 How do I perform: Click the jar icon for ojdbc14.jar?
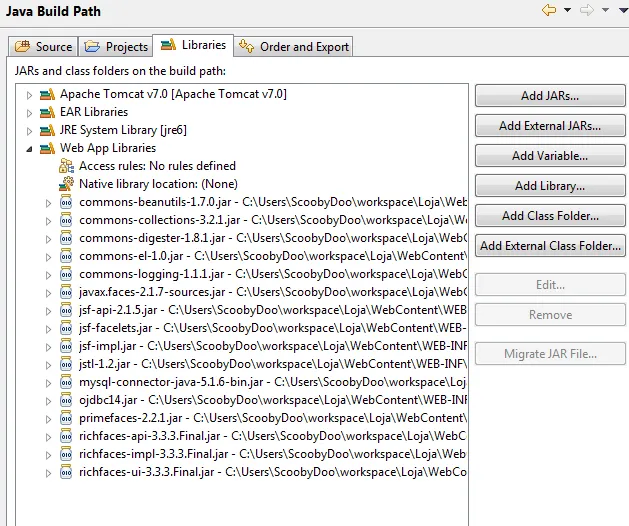[x=66, y=400]
